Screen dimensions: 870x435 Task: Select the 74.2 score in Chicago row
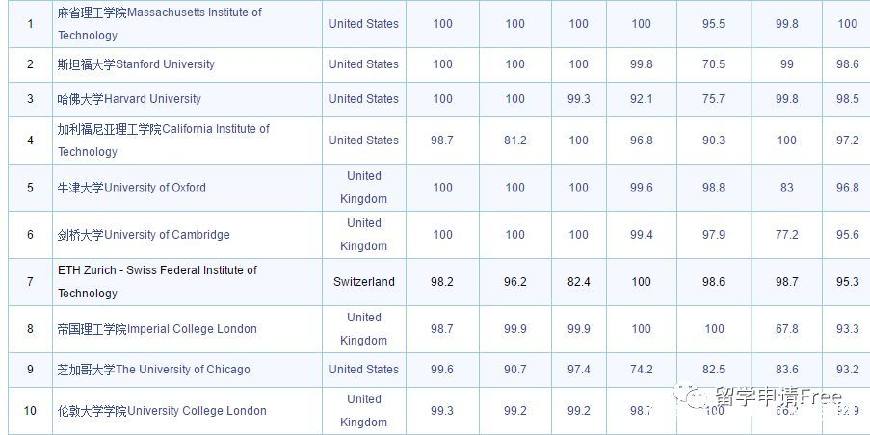pos(641,370)
